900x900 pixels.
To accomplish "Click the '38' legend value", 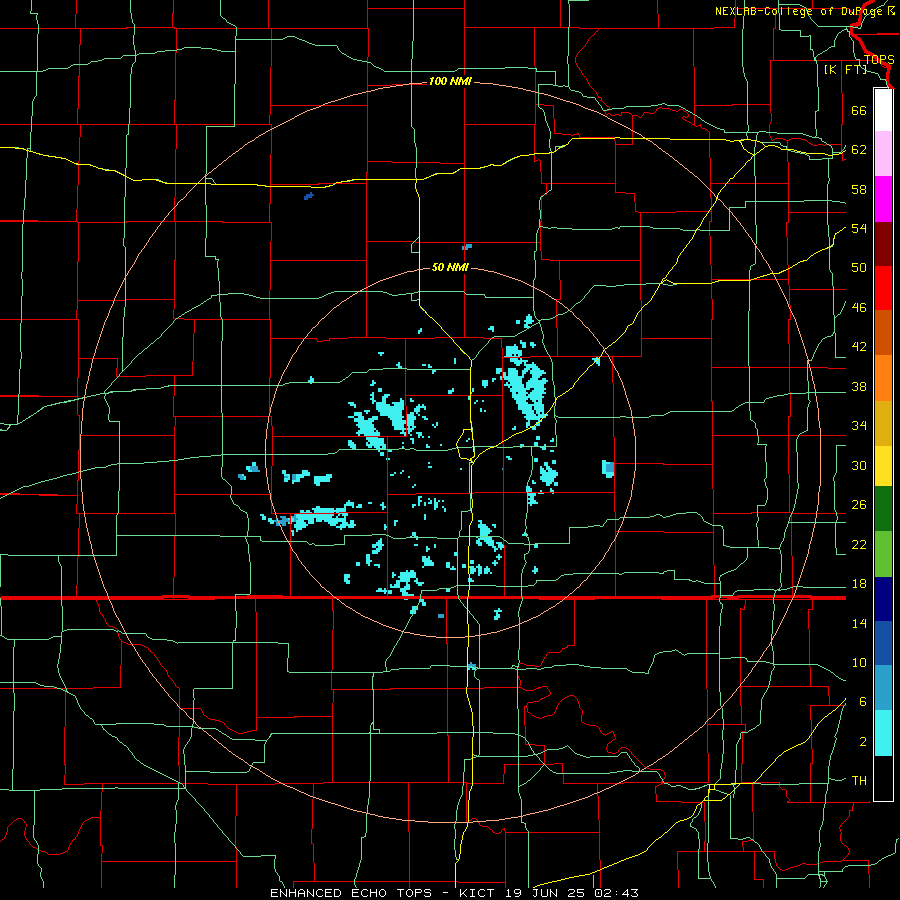I will (859, 386).
